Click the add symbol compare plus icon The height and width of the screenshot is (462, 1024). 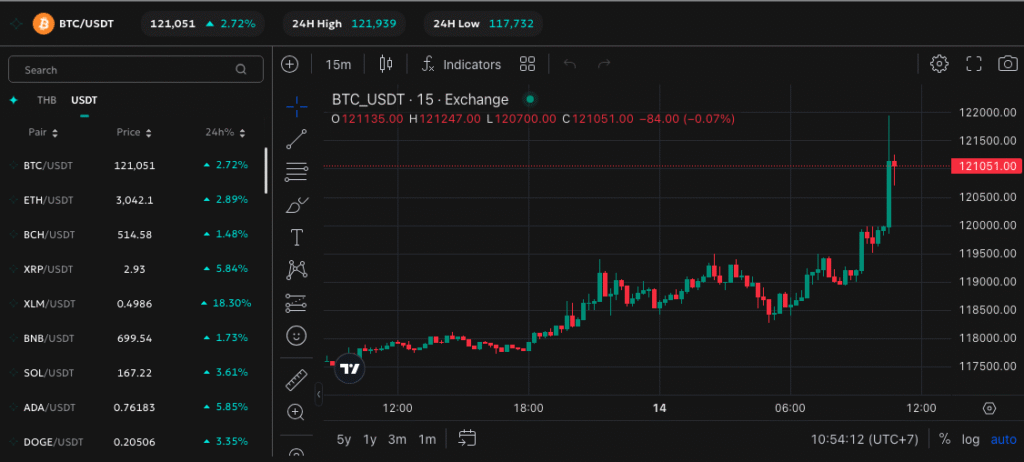point(289,64)
